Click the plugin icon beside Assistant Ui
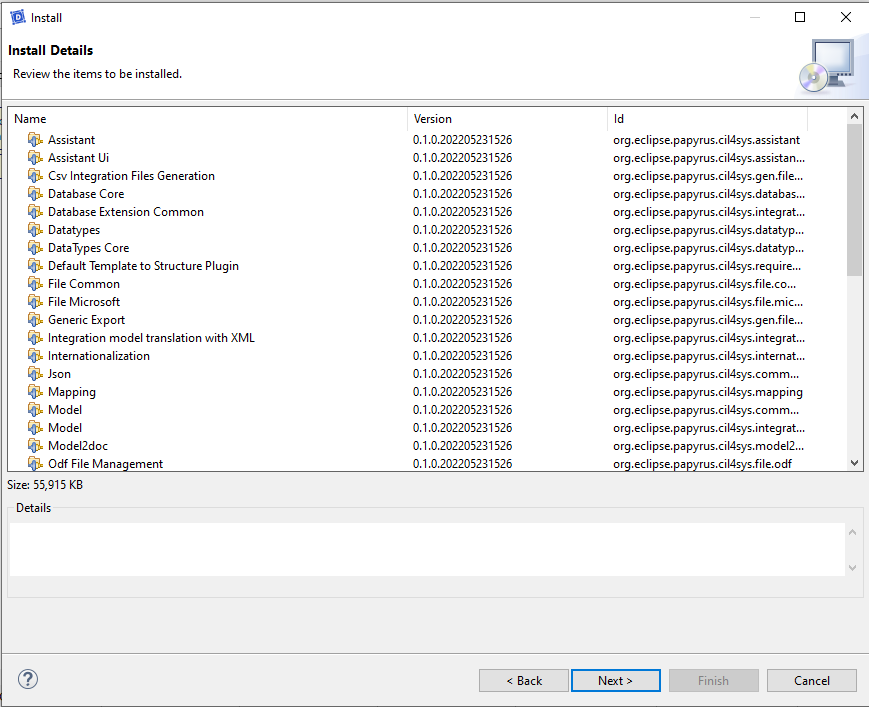The height and width of the screenshot is (707, 869). [x=35, y=158]
